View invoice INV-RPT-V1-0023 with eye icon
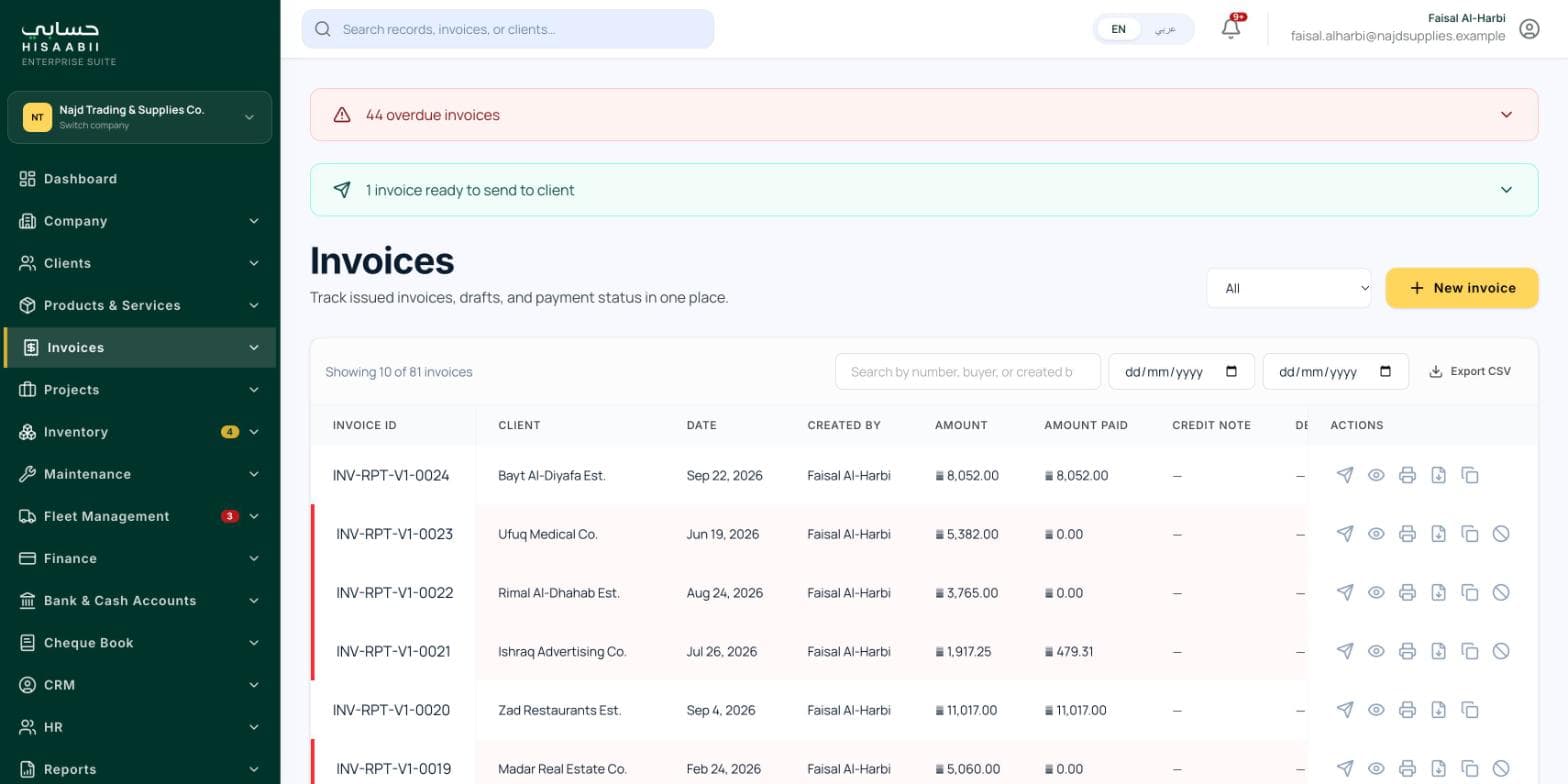Image resolution: width=1568 pixels, height=784 pixels. (1376, 534)
